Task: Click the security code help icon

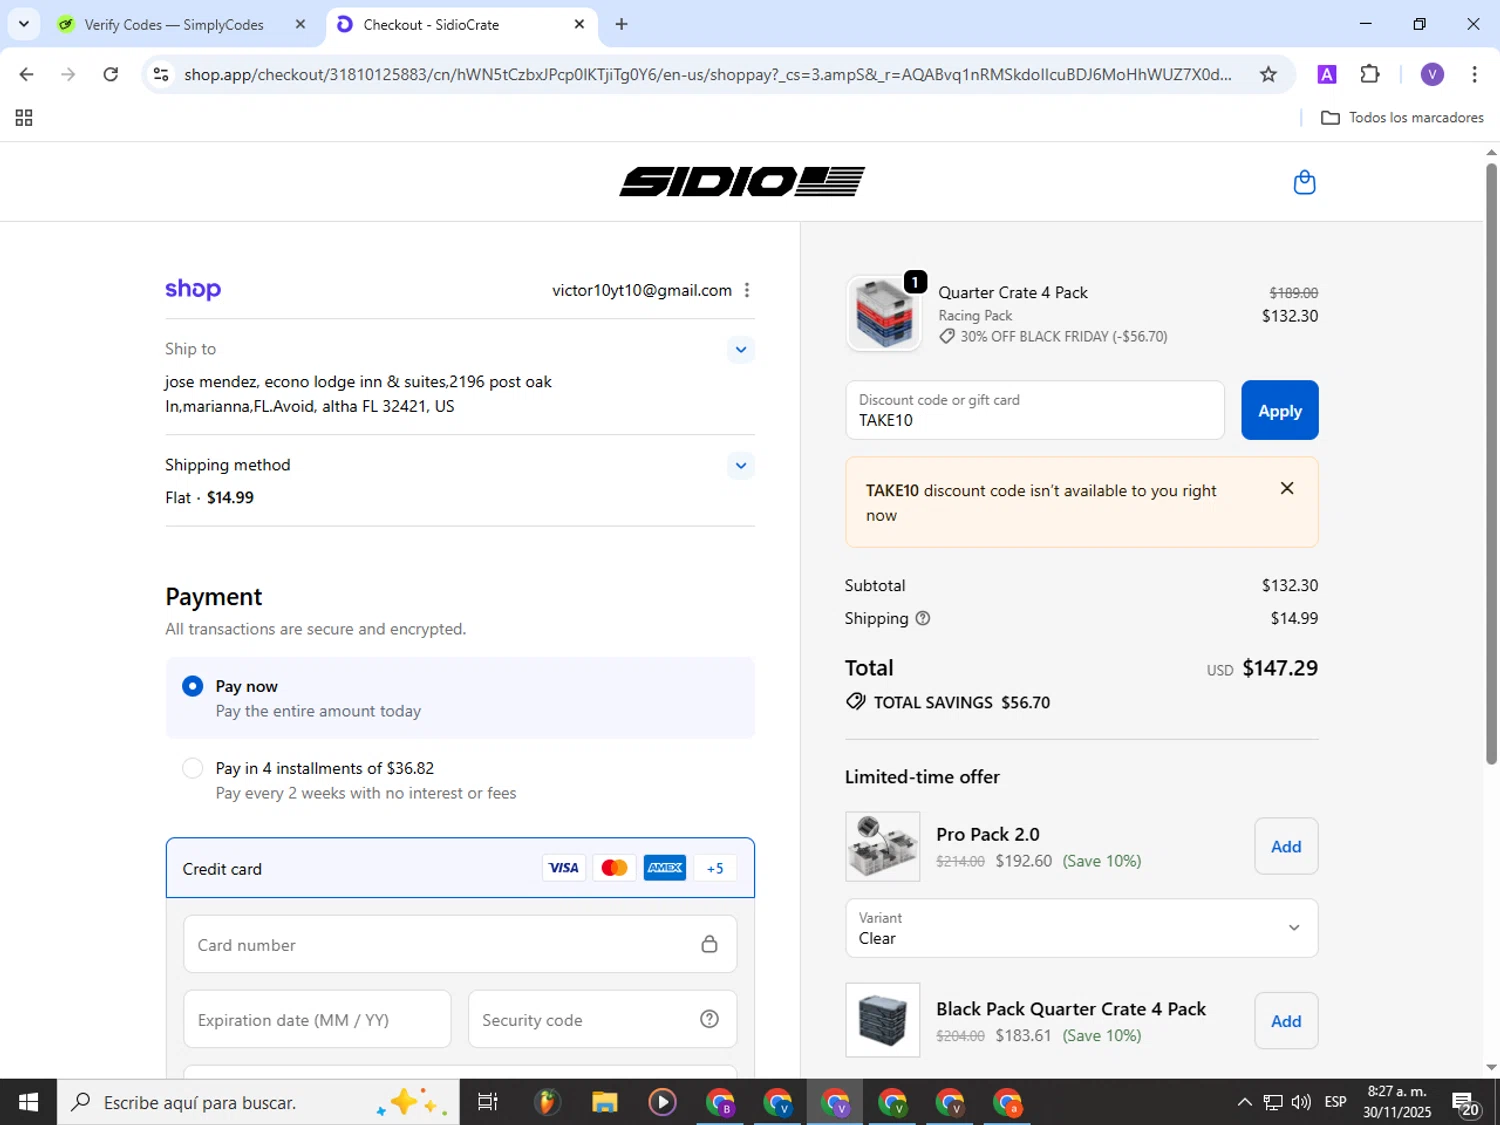Action: (709, 1019)
